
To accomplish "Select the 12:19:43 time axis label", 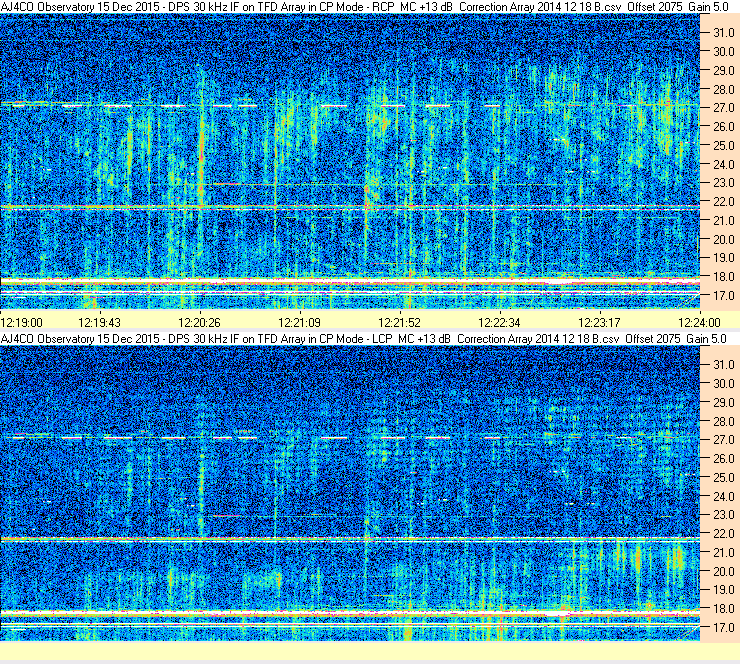I will coord(99,323).
